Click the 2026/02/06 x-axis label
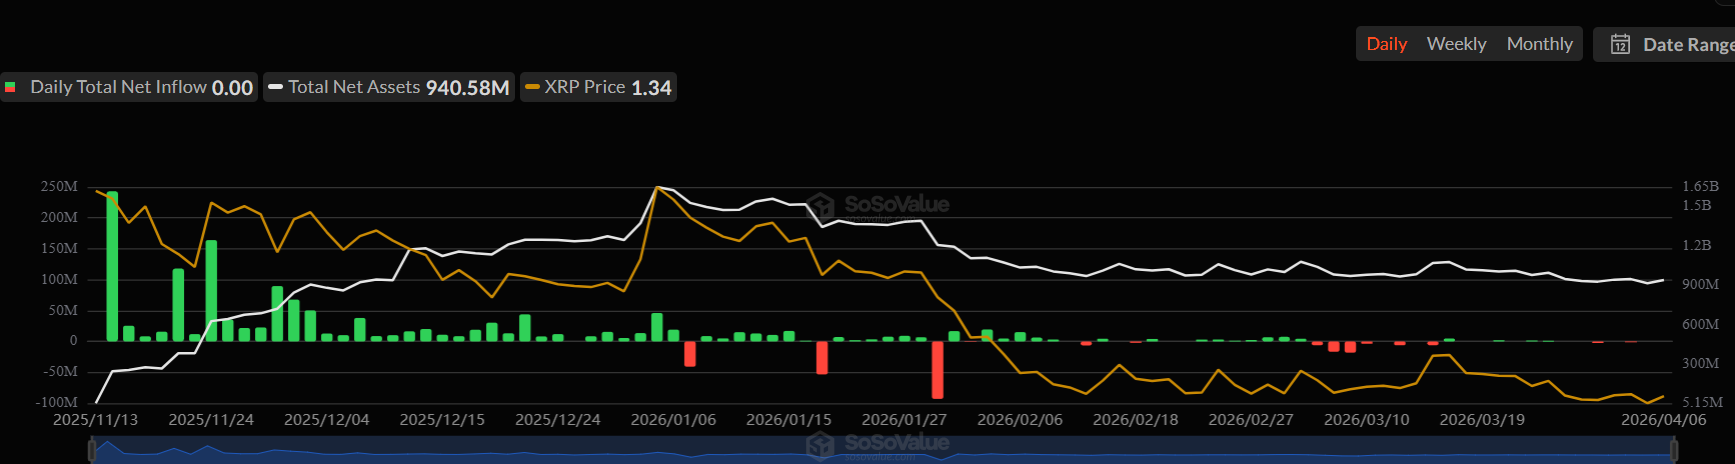Screen dimensions: 1735x464 pyautogui.click(x=1020, y=419)
